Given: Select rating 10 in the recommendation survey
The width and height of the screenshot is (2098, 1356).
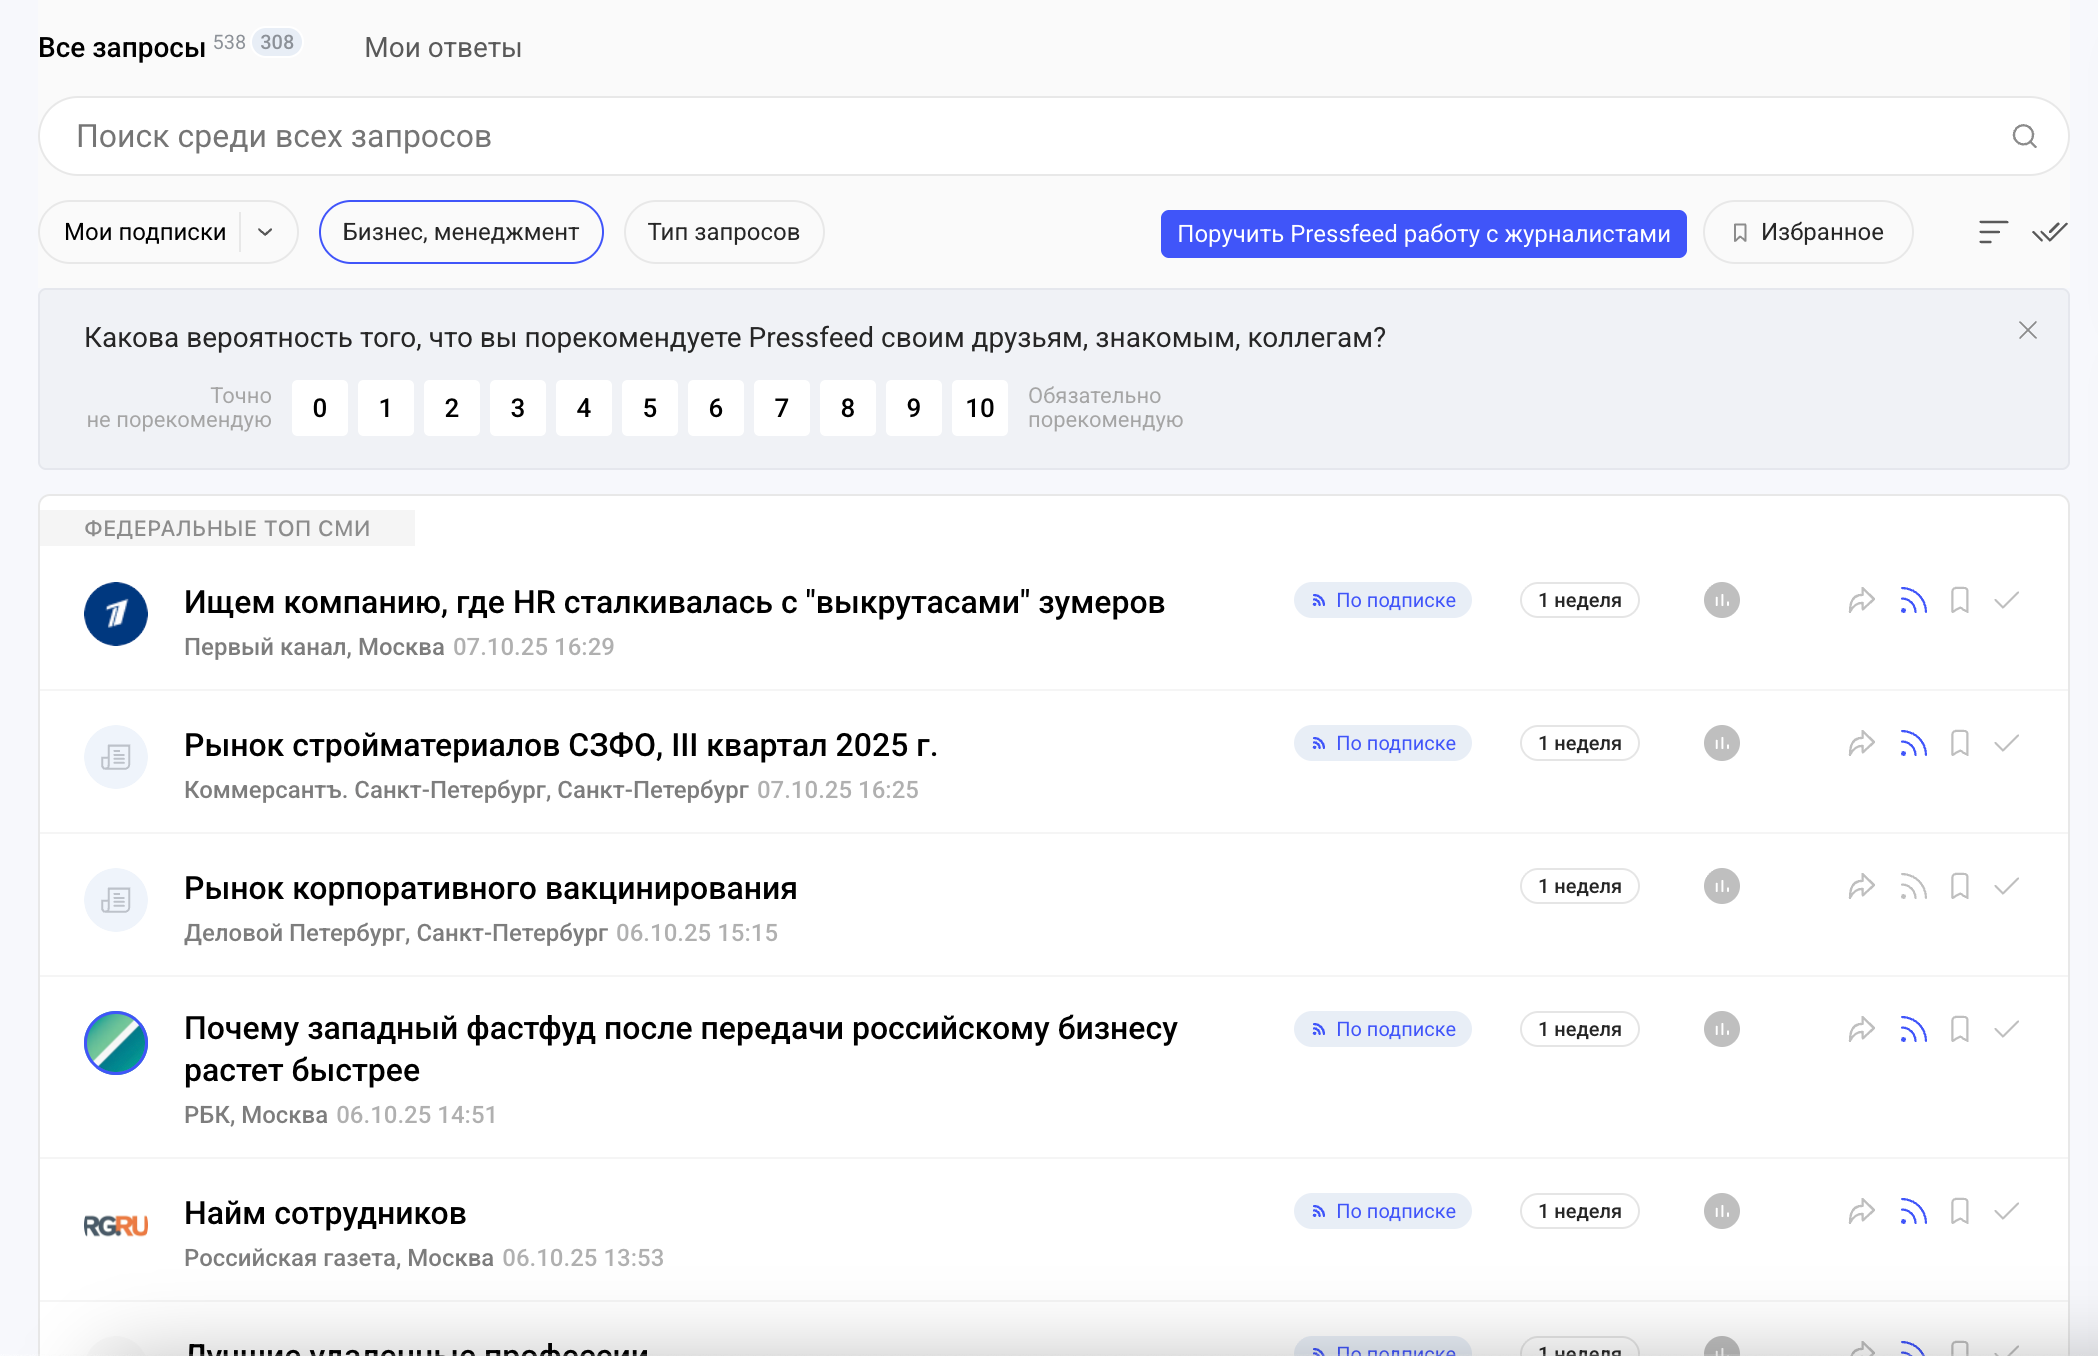Looking at the screenshot, I should pyautogui.click(x=979, y=408).
